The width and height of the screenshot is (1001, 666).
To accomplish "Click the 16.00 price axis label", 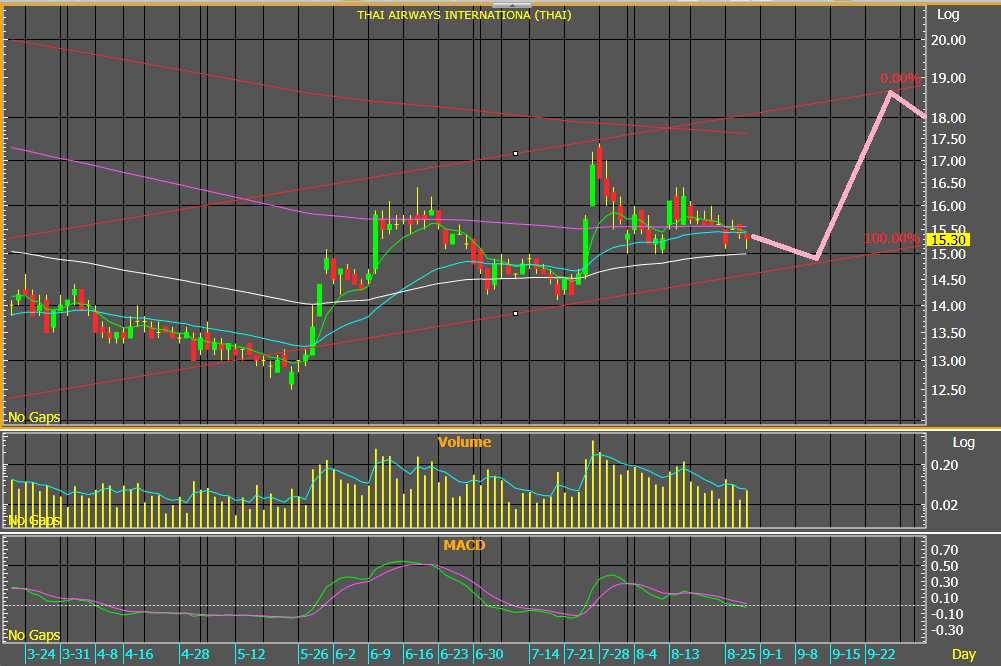I will [x=948, y=206].
